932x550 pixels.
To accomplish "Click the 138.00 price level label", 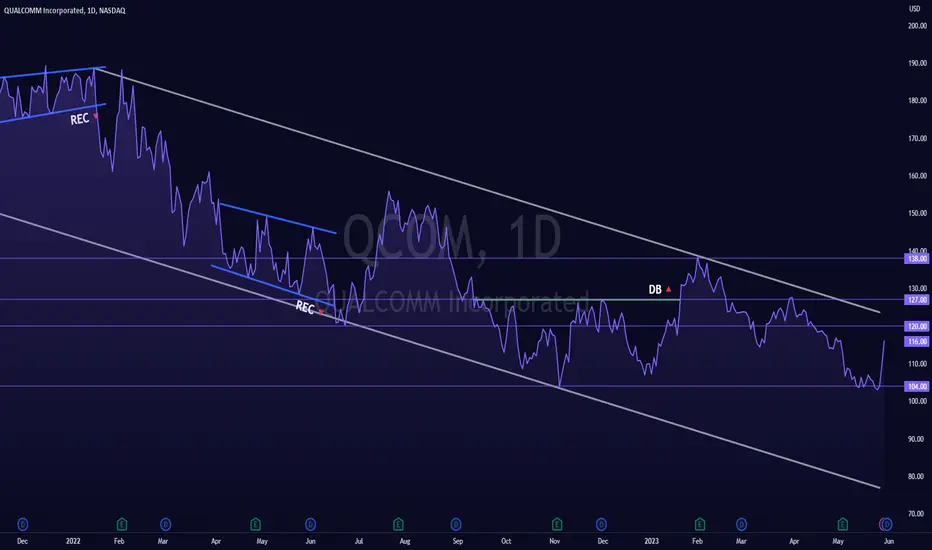I will pyautogui.click(x=916, y=259).
